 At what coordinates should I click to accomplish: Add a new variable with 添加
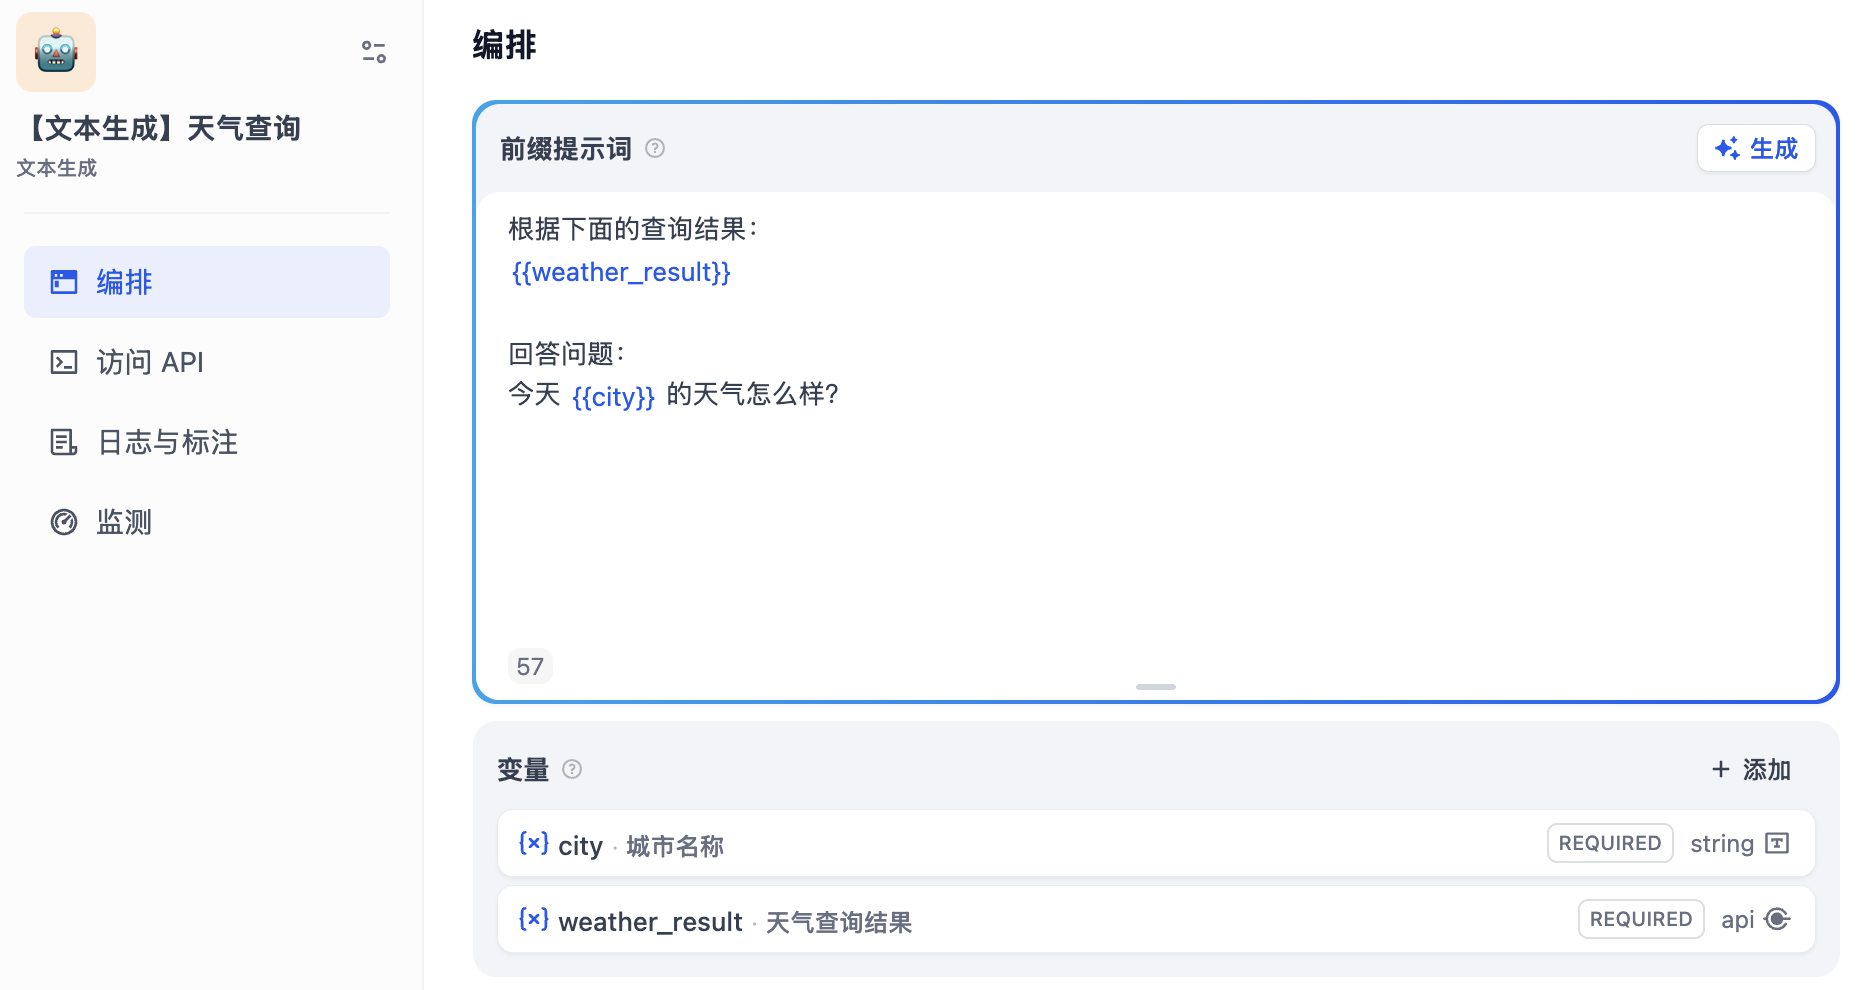click(1751, 769)
